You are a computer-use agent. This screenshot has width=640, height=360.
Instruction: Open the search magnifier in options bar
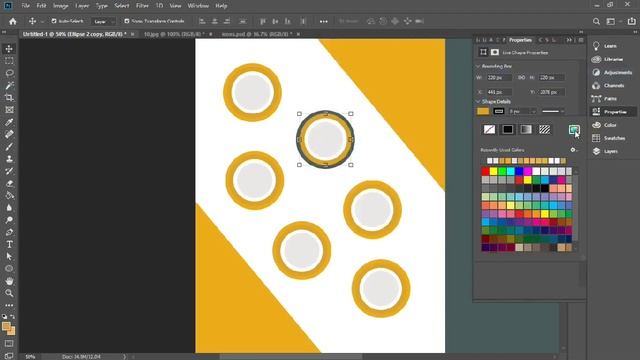(x=596, y=21)
